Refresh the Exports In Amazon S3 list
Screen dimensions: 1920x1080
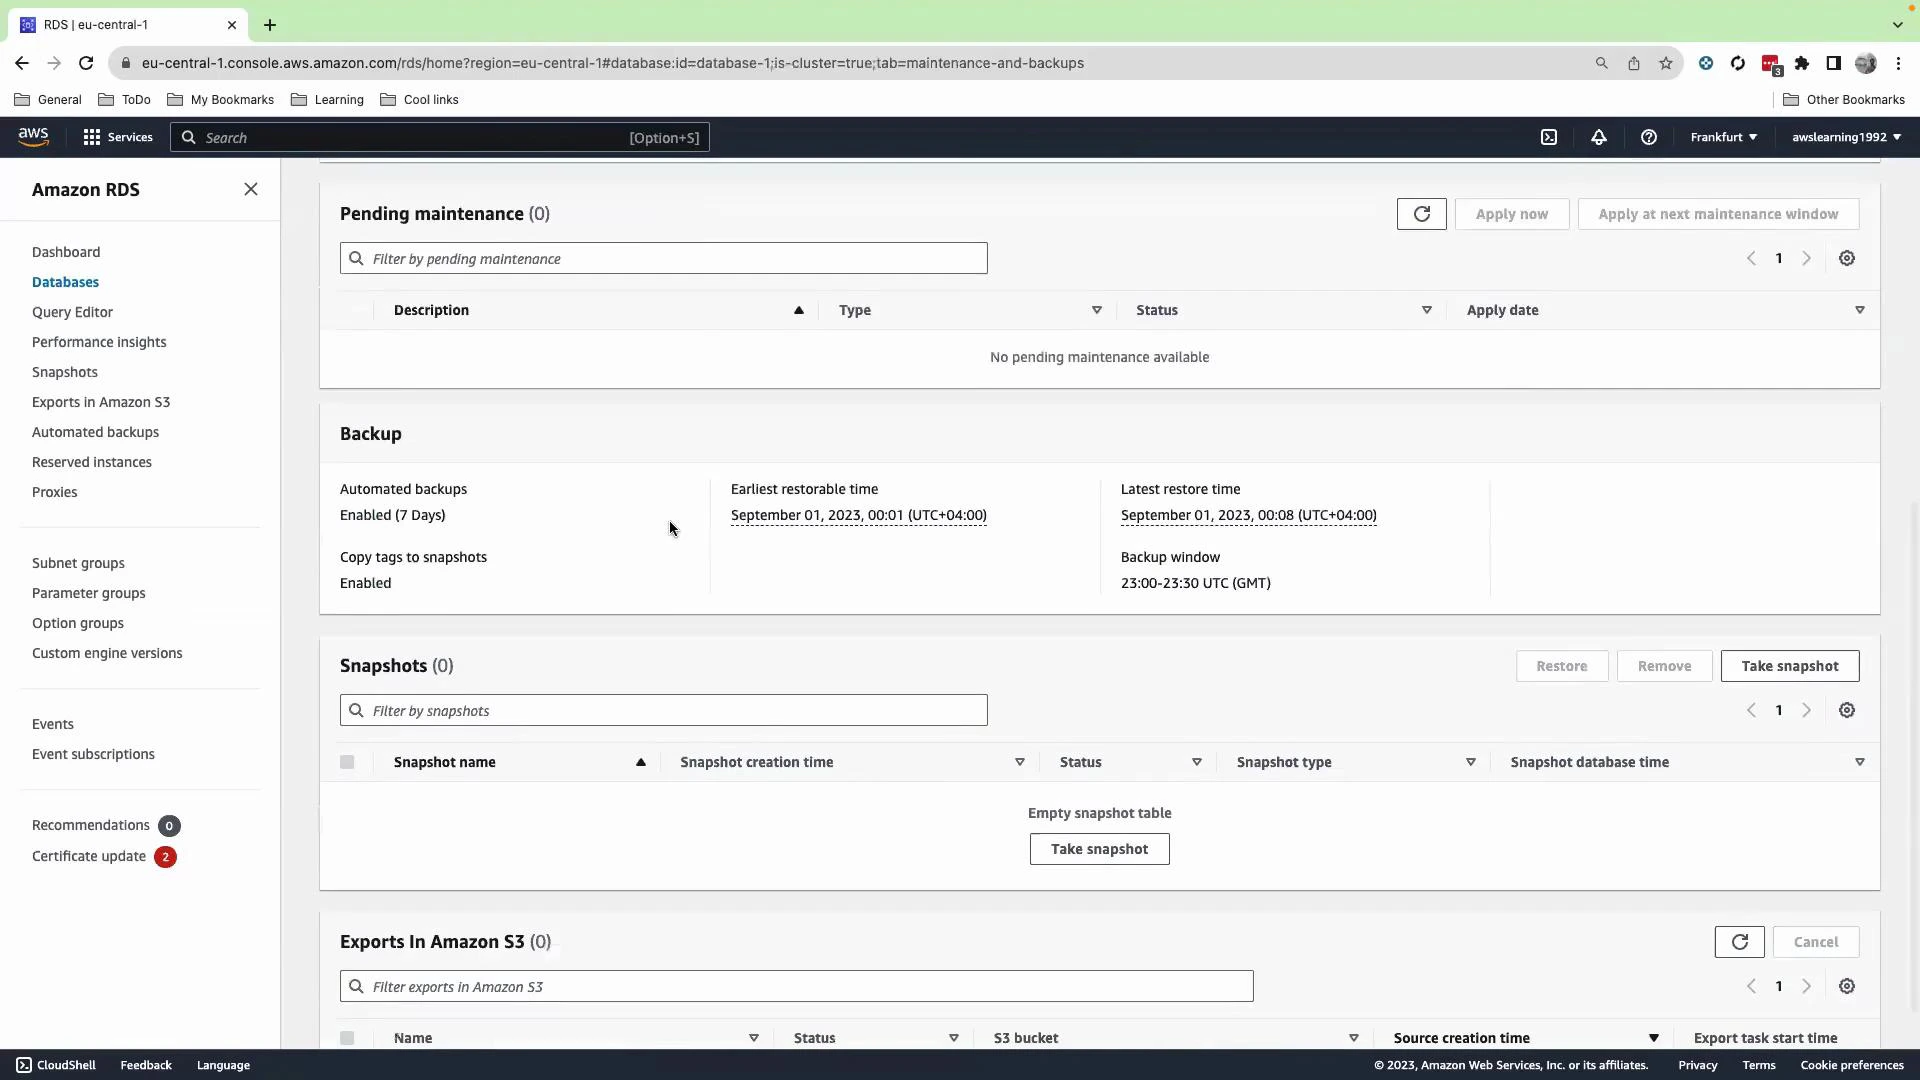[x=1739, y=941]
